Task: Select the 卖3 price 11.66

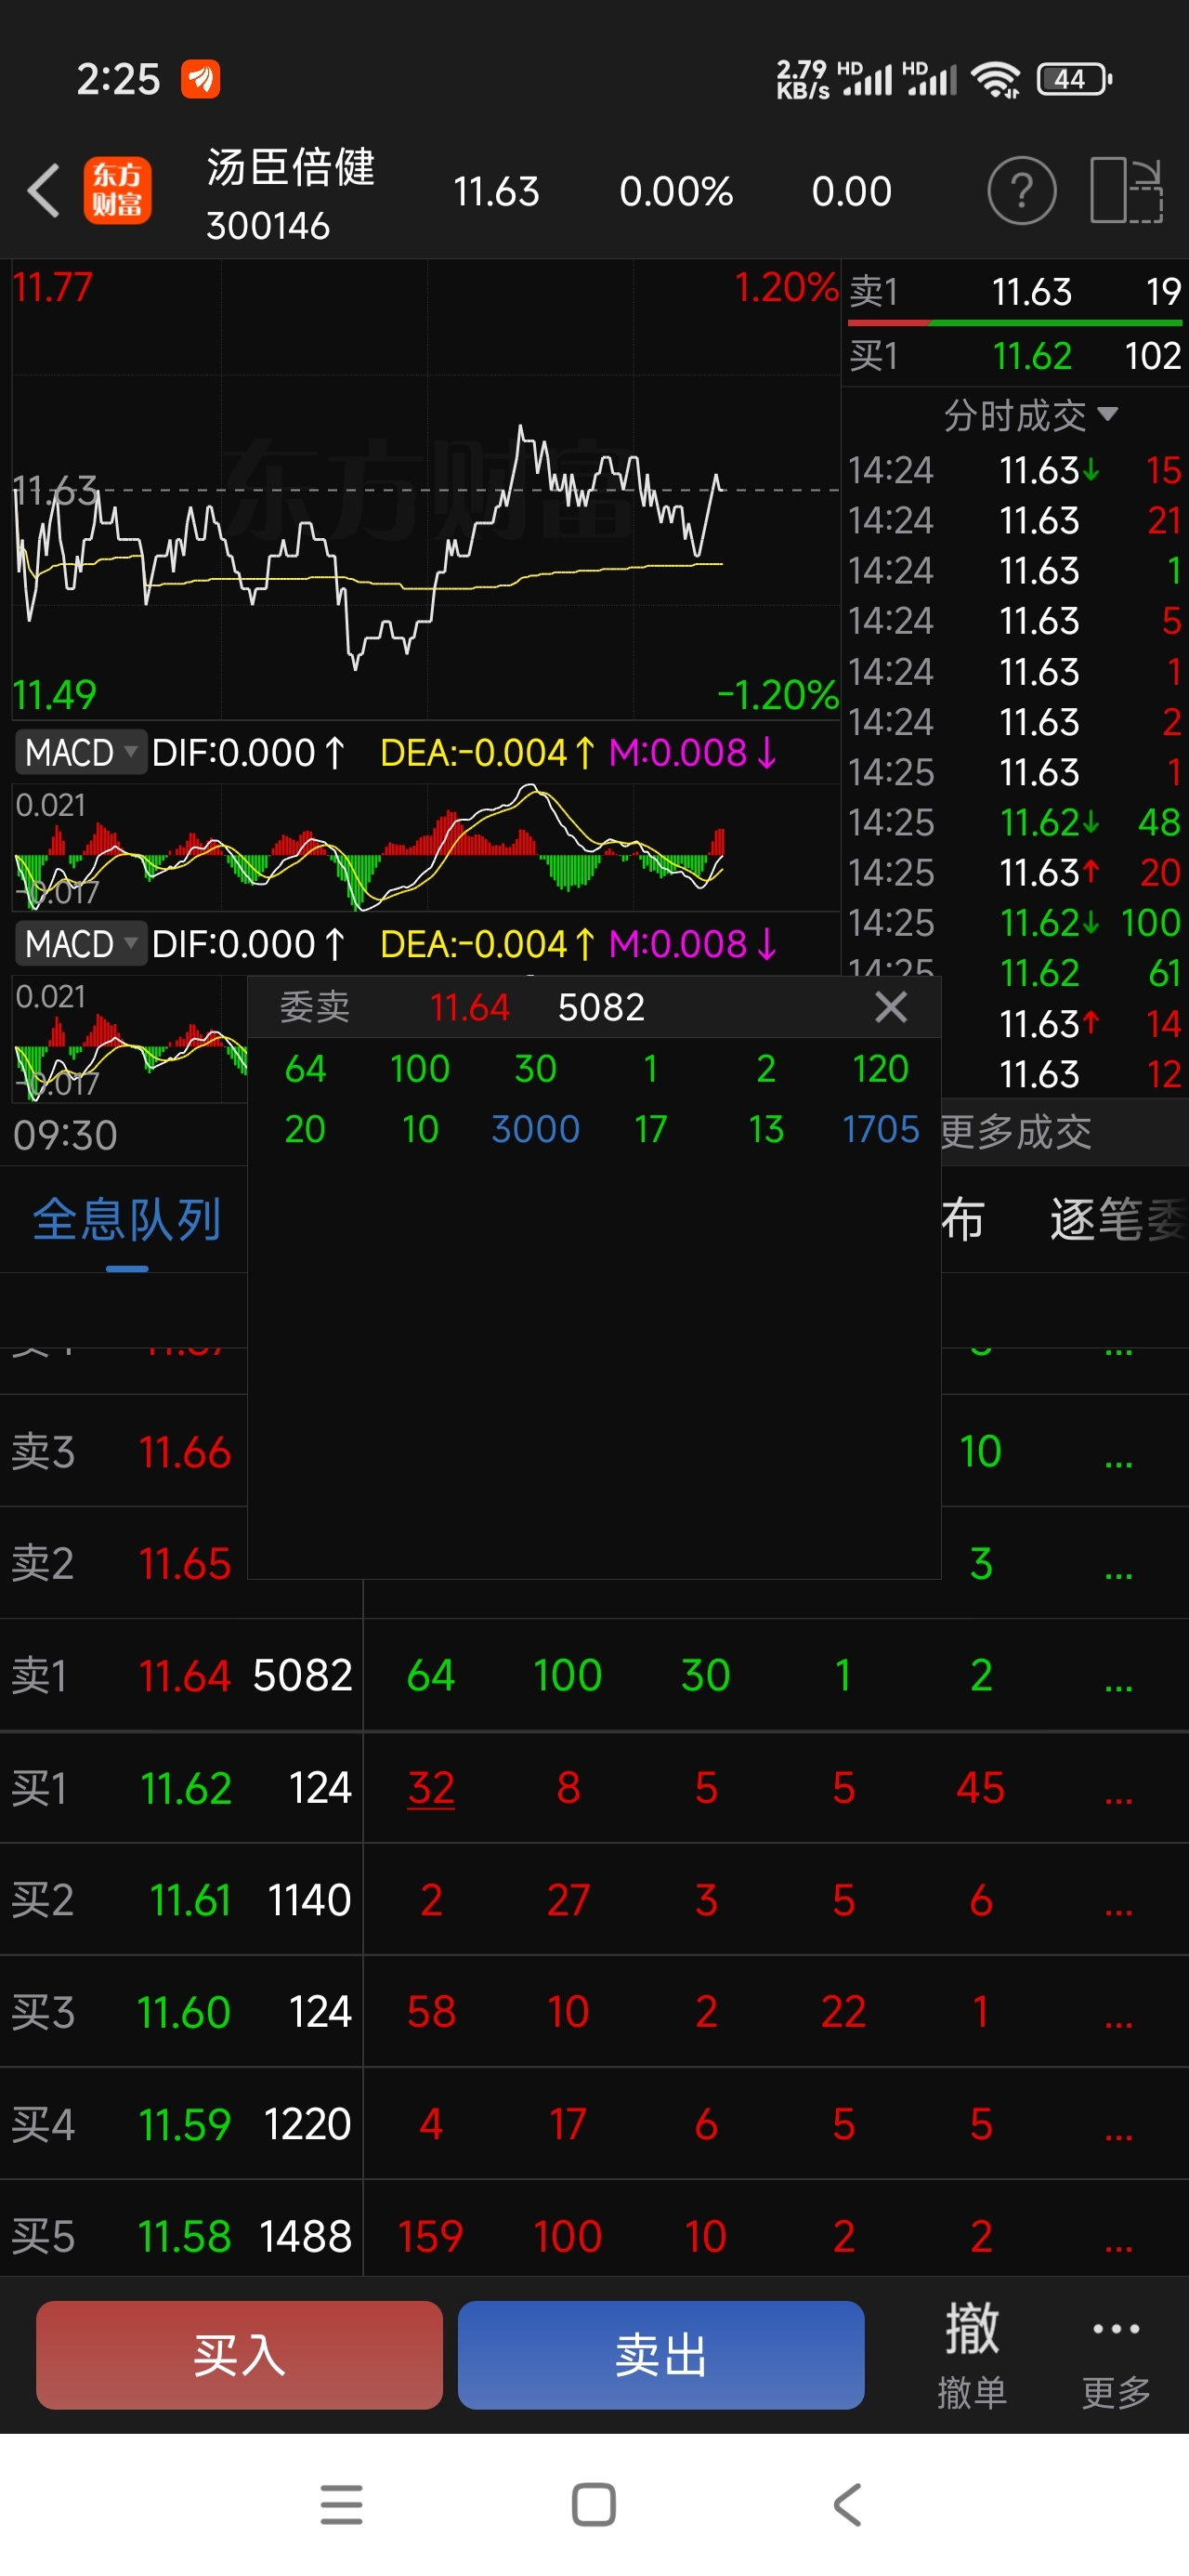Action: [x=185, y=1451]
